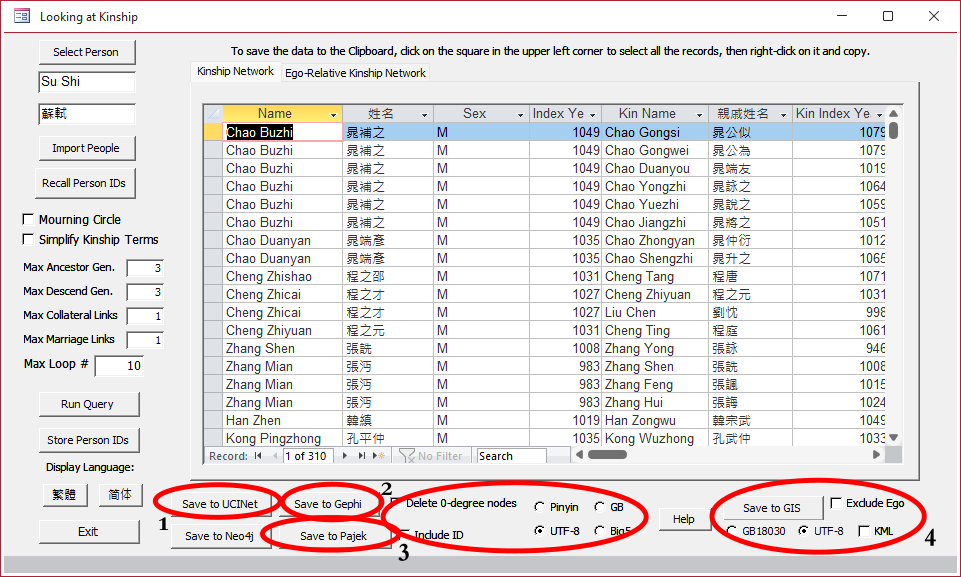Click the No Filter indicator icon
The height and width of the screenshot is (577, 961).
tap(407, 456)
